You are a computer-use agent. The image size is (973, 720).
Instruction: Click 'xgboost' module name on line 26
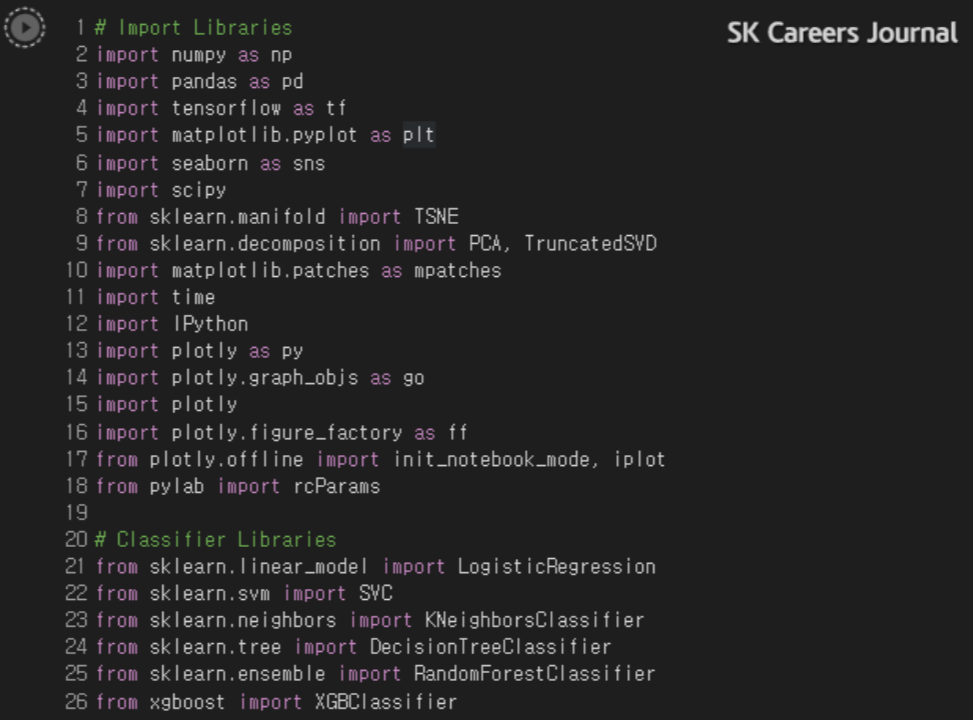coord(187,702)
